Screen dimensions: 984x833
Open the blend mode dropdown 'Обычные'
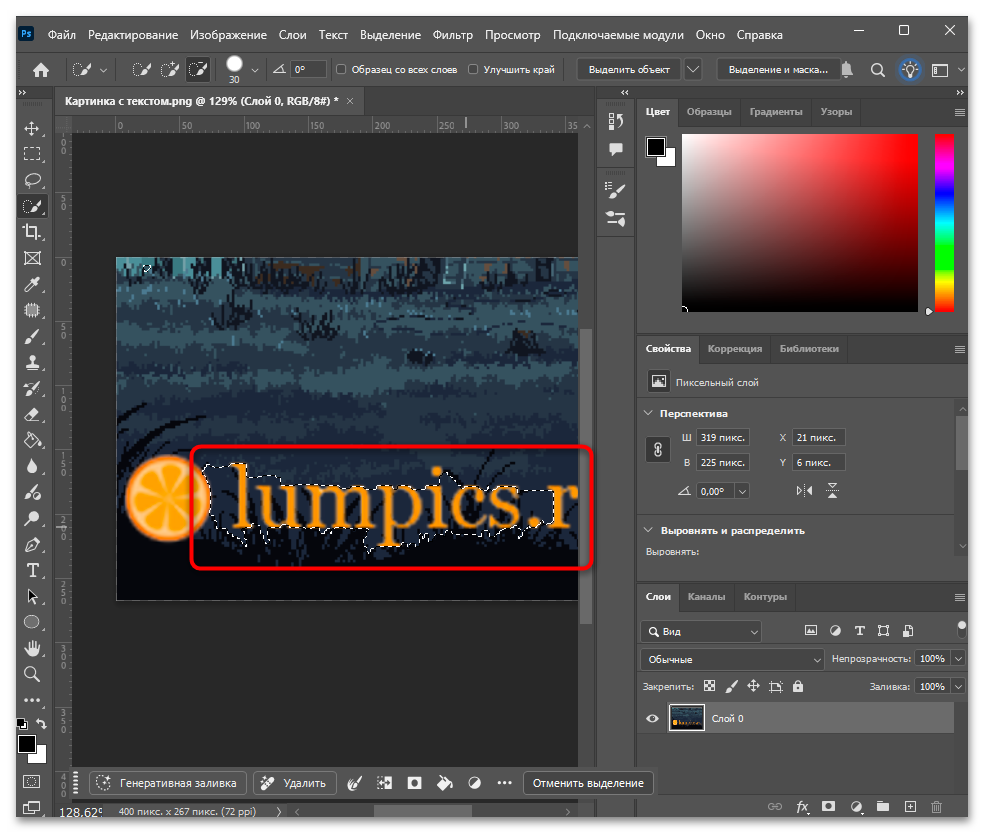pyautogui.click(x=732, y=659)
